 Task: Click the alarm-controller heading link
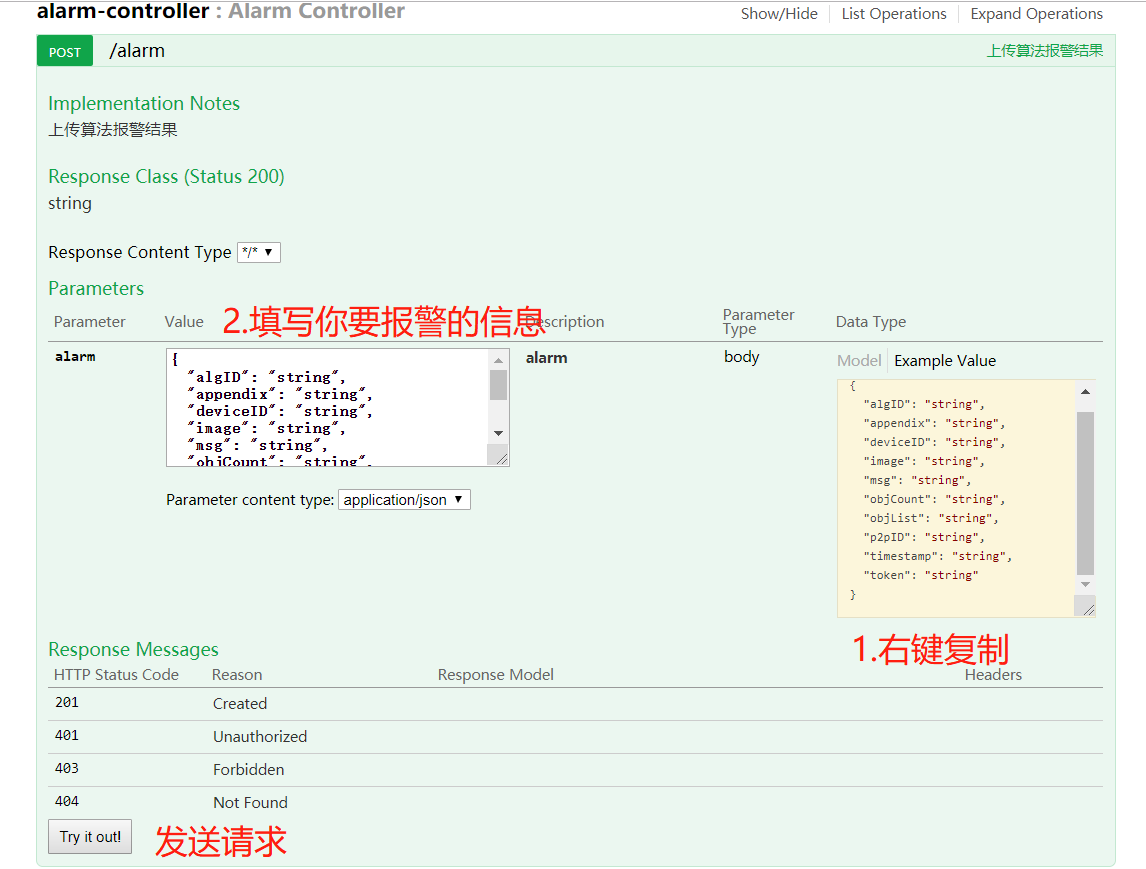click(x=123, y=11)
